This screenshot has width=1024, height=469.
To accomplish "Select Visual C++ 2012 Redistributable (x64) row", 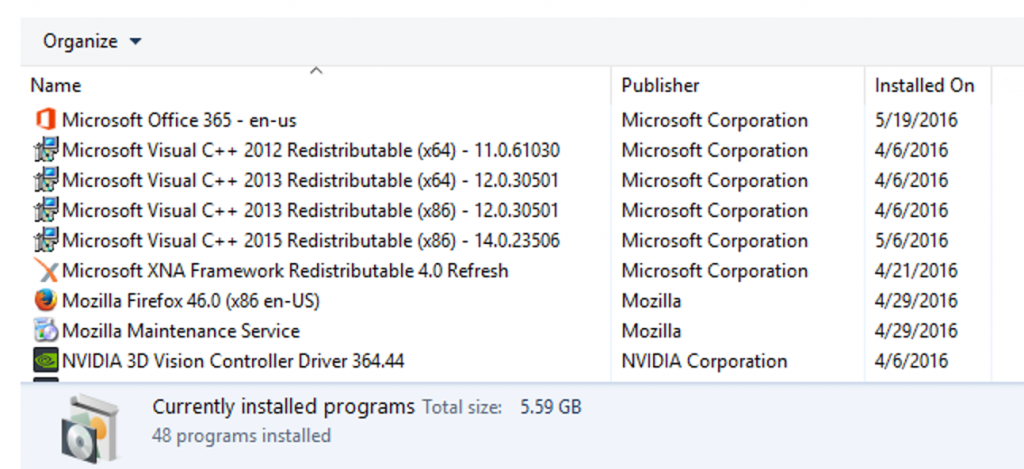I will coord(311,150).
